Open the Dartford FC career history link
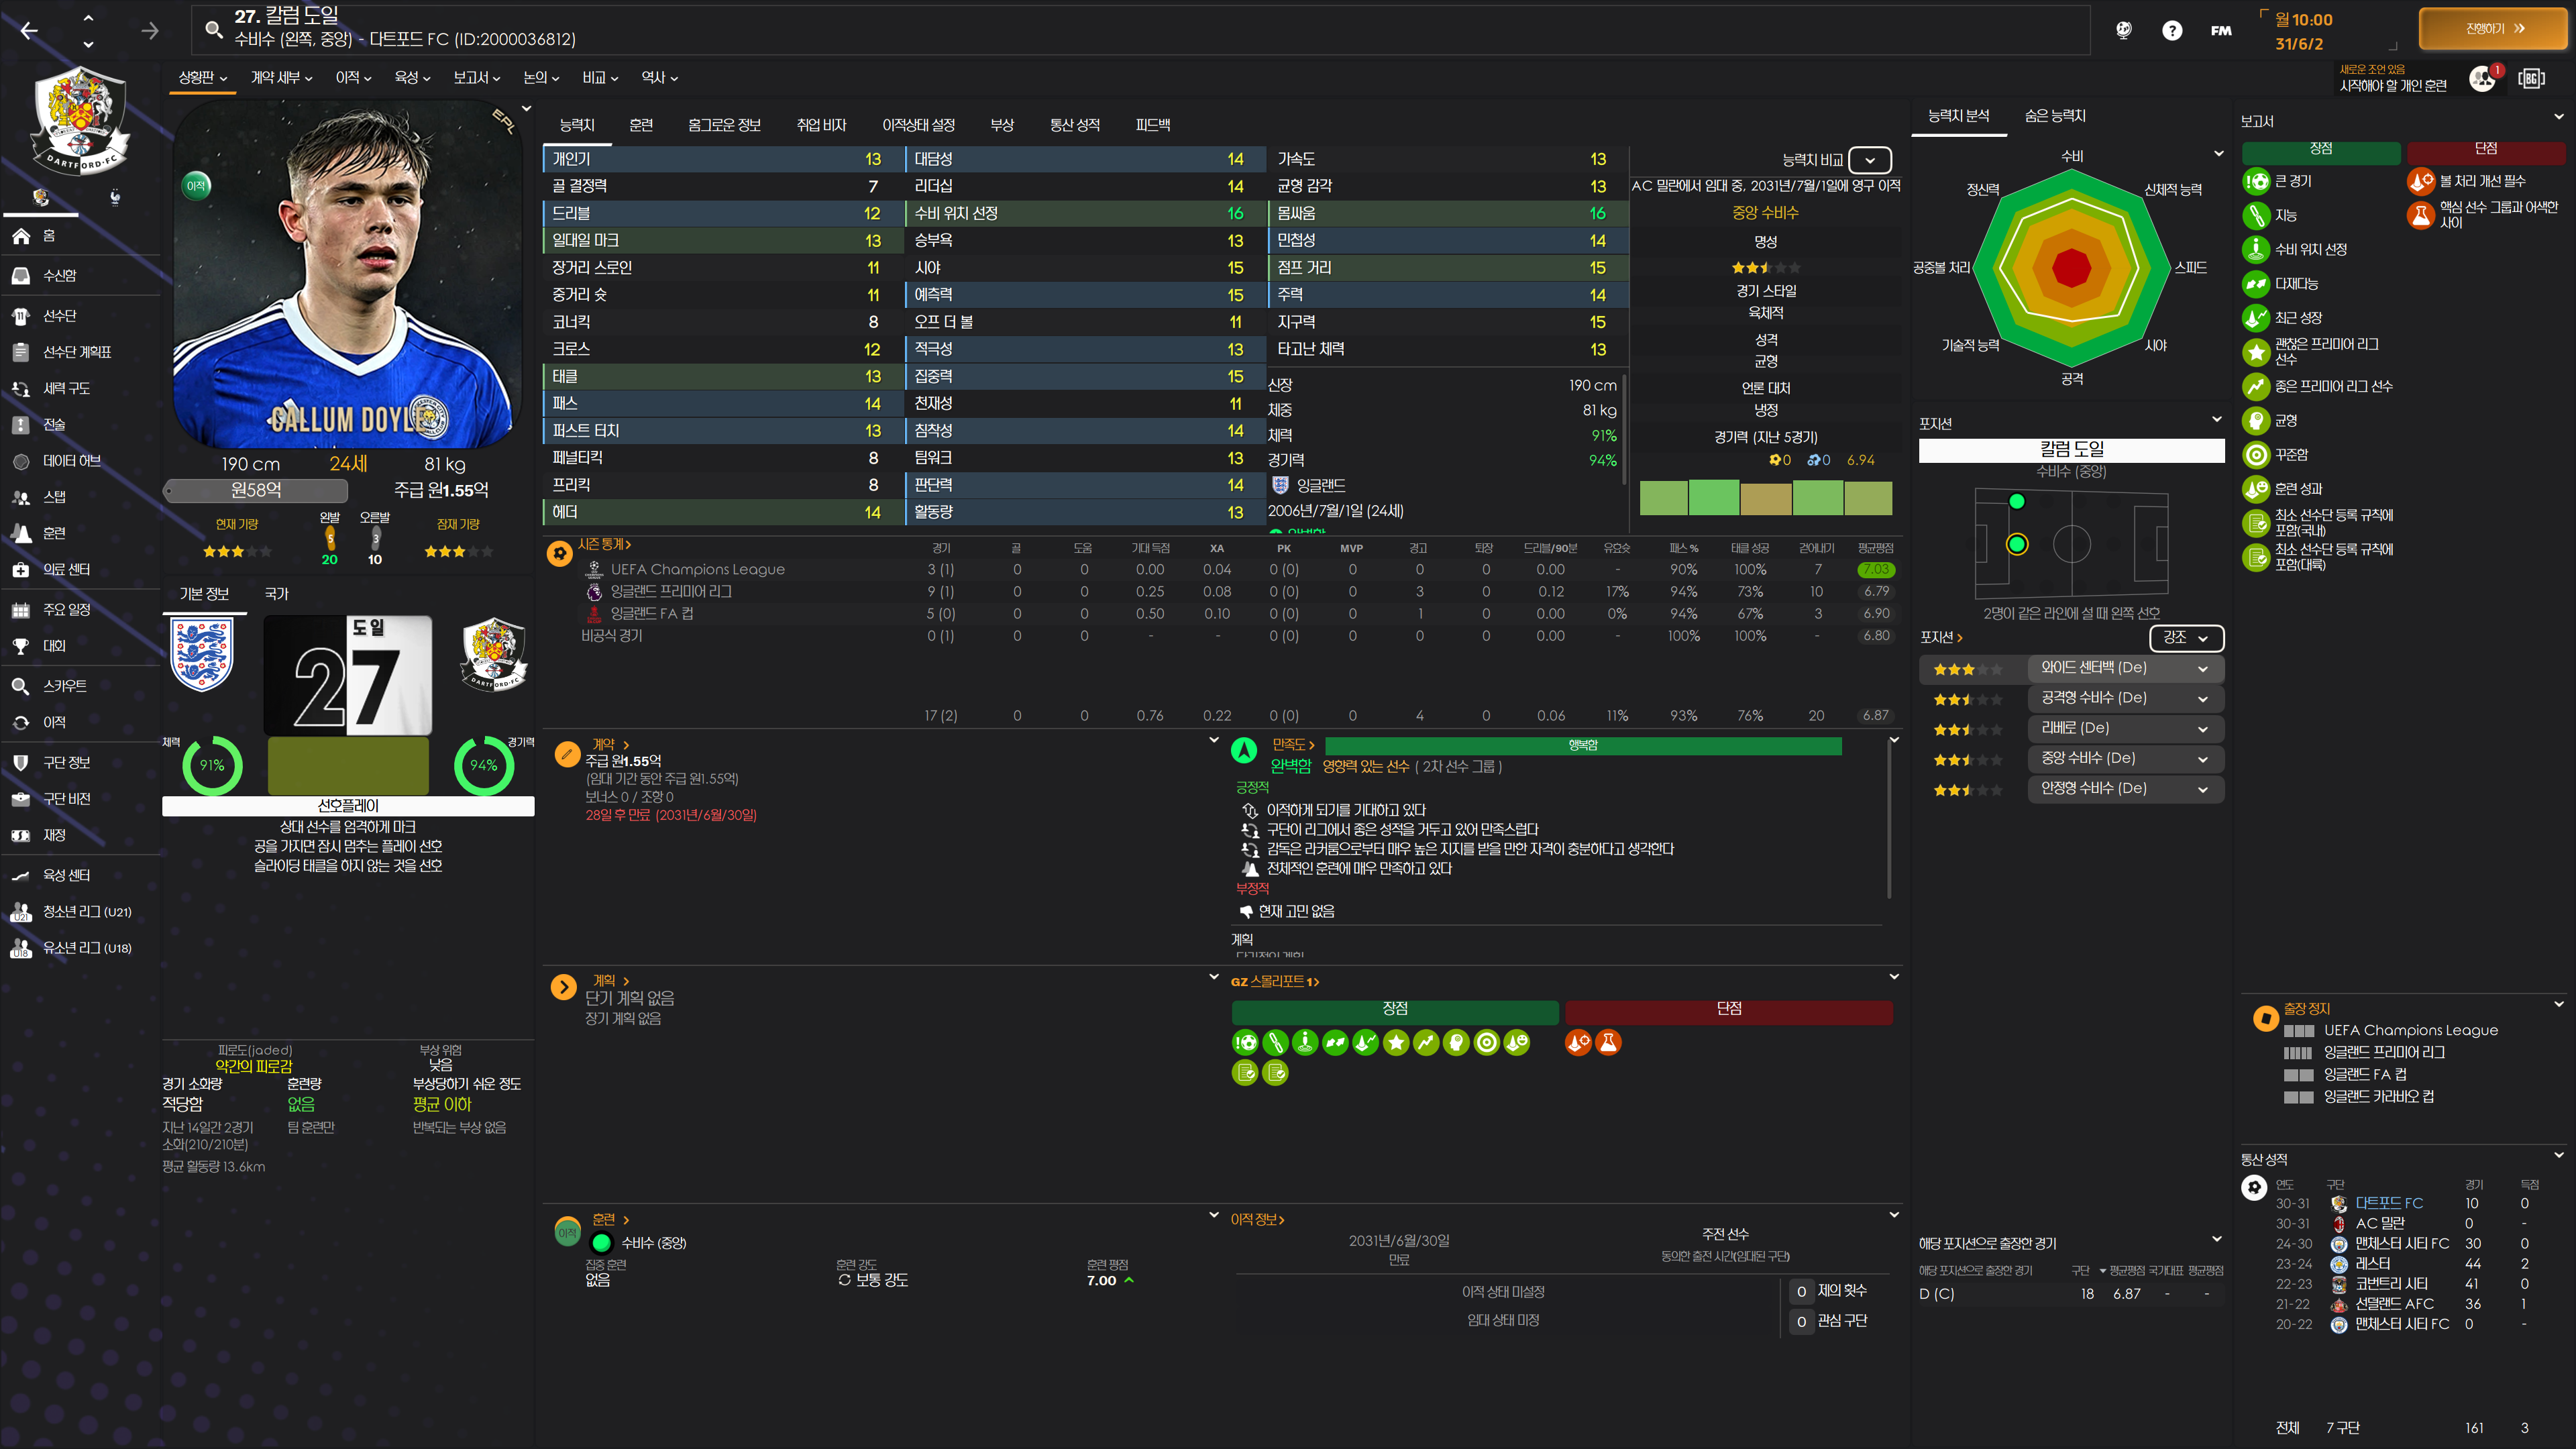The width and height of the screenshot is (2576, 1449). point(2389,1203)
